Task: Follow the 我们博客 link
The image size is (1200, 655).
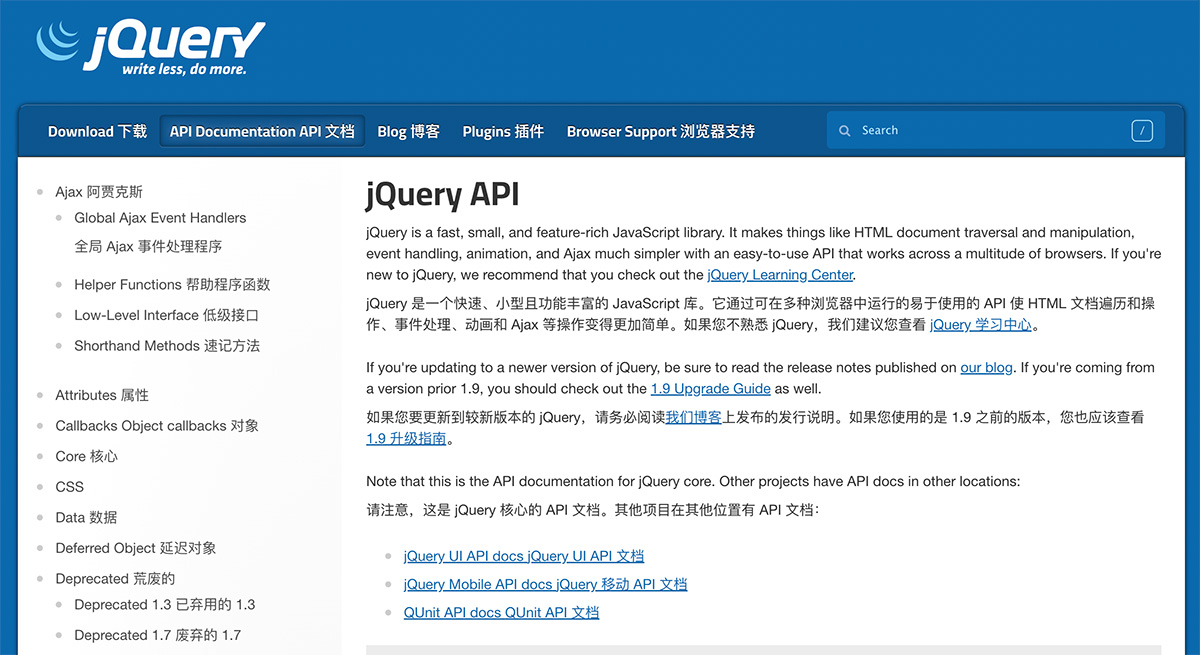Action: pos(694,418)
